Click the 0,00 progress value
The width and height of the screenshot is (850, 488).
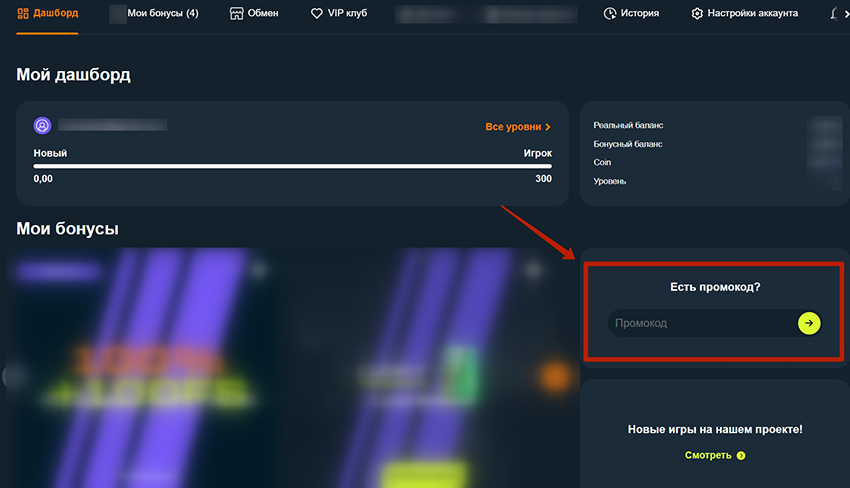tap(43, 178)
